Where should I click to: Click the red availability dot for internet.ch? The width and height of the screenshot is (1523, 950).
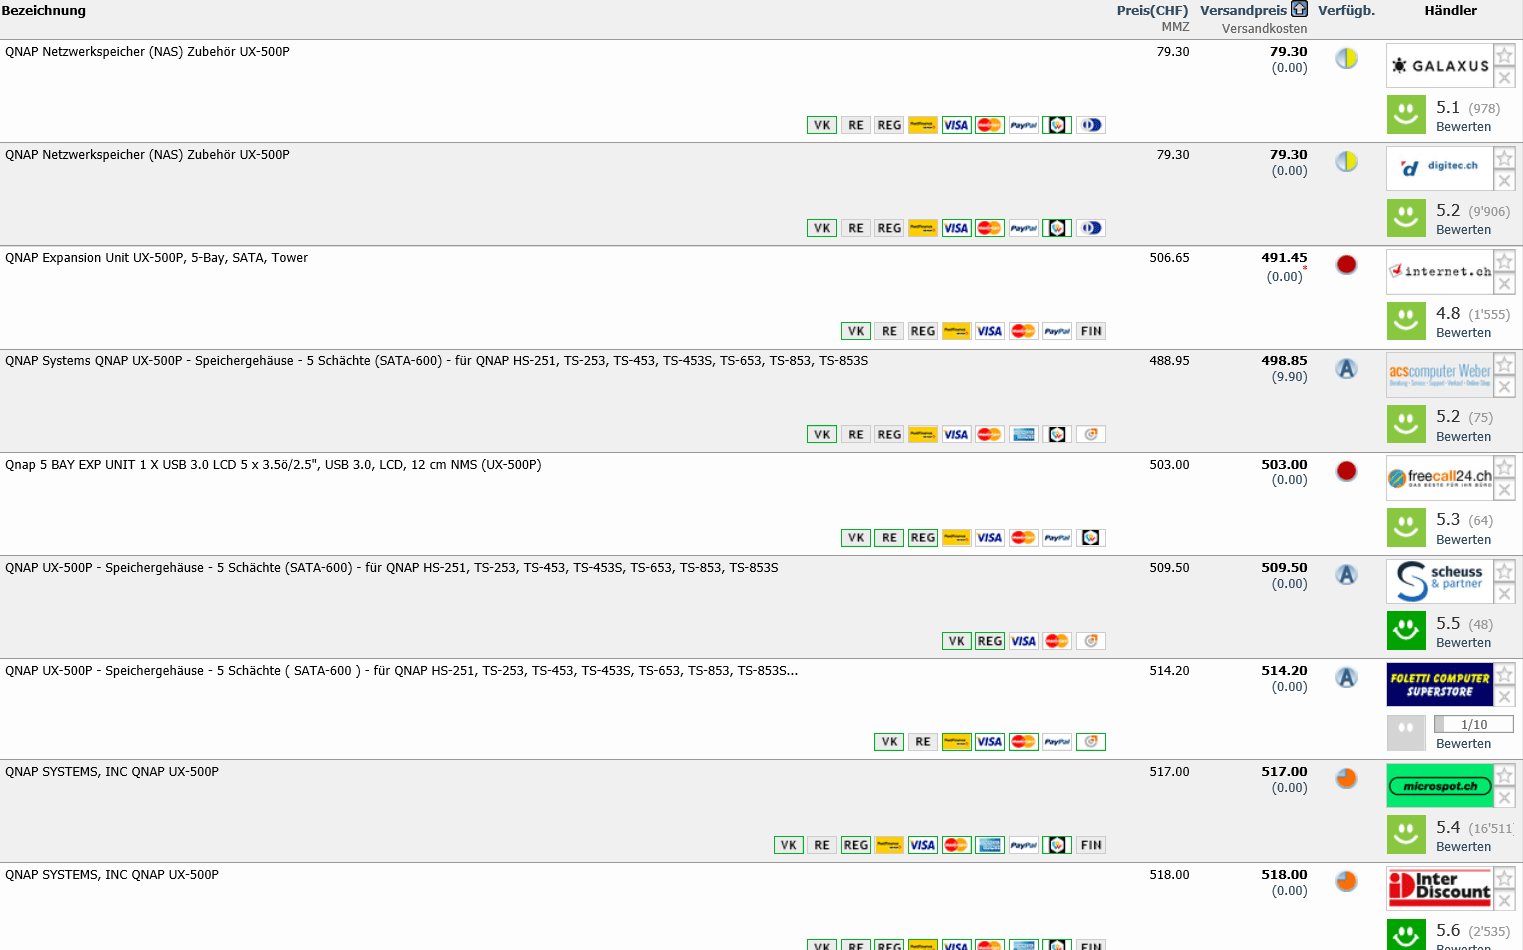click(x=1347, y=264)
